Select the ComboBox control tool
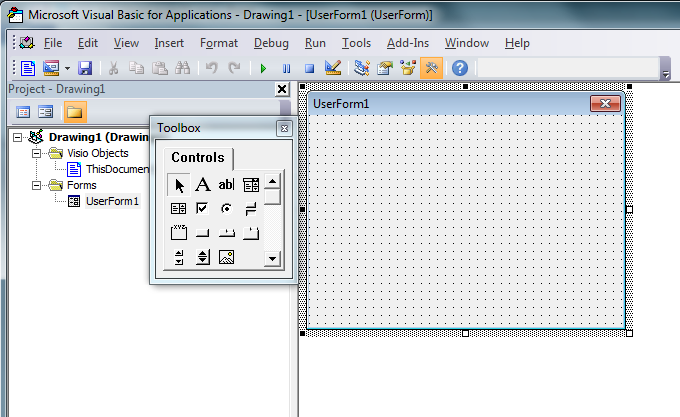 click(x=250, y=185)
